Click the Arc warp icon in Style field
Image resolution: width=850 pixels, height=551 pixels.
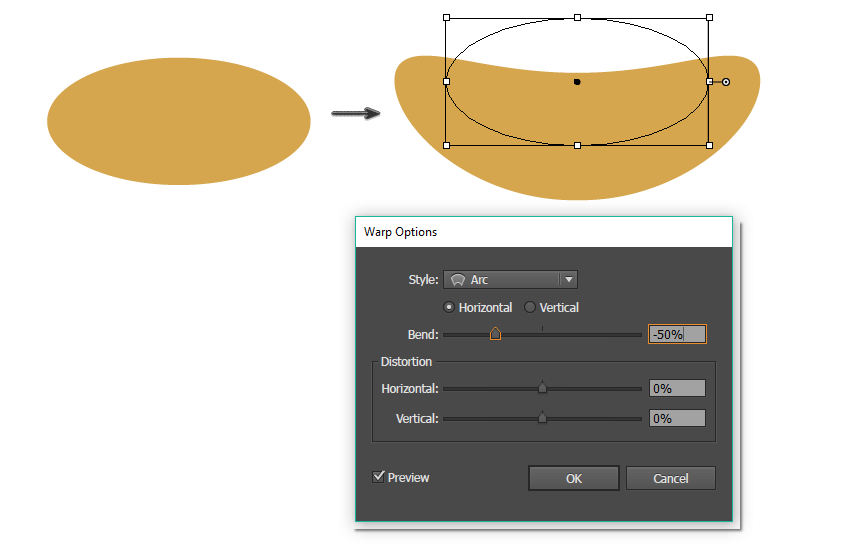pyautogui.click(x=458, y=280)
